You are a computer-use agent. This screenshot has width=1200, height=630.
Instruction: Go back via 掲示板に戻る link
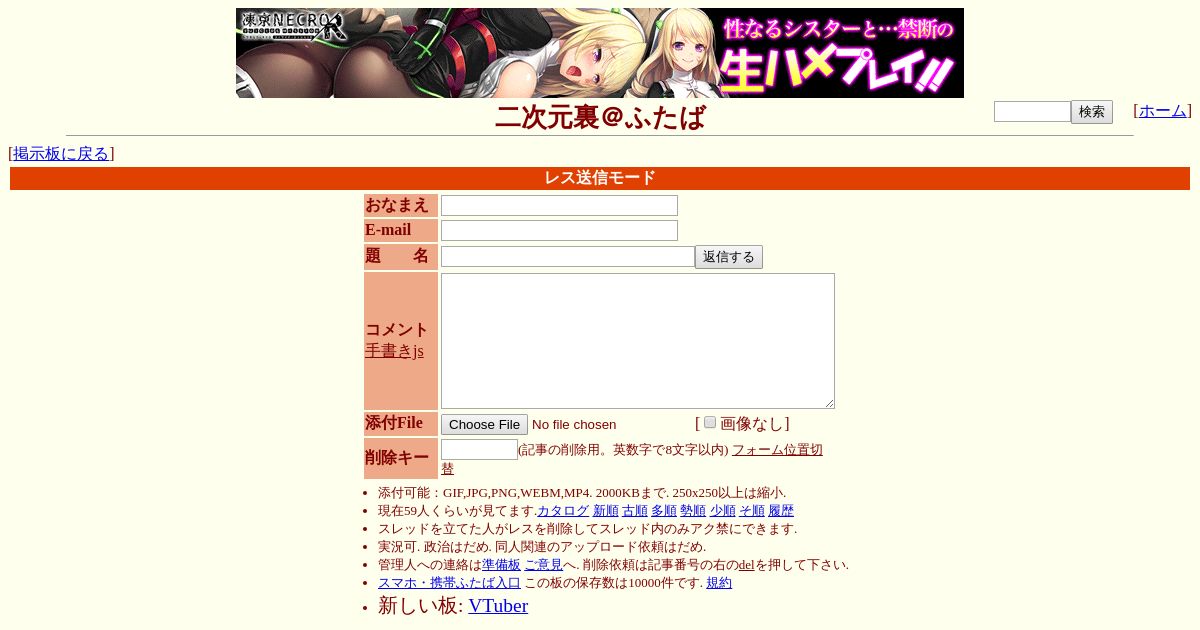(61, 153)
